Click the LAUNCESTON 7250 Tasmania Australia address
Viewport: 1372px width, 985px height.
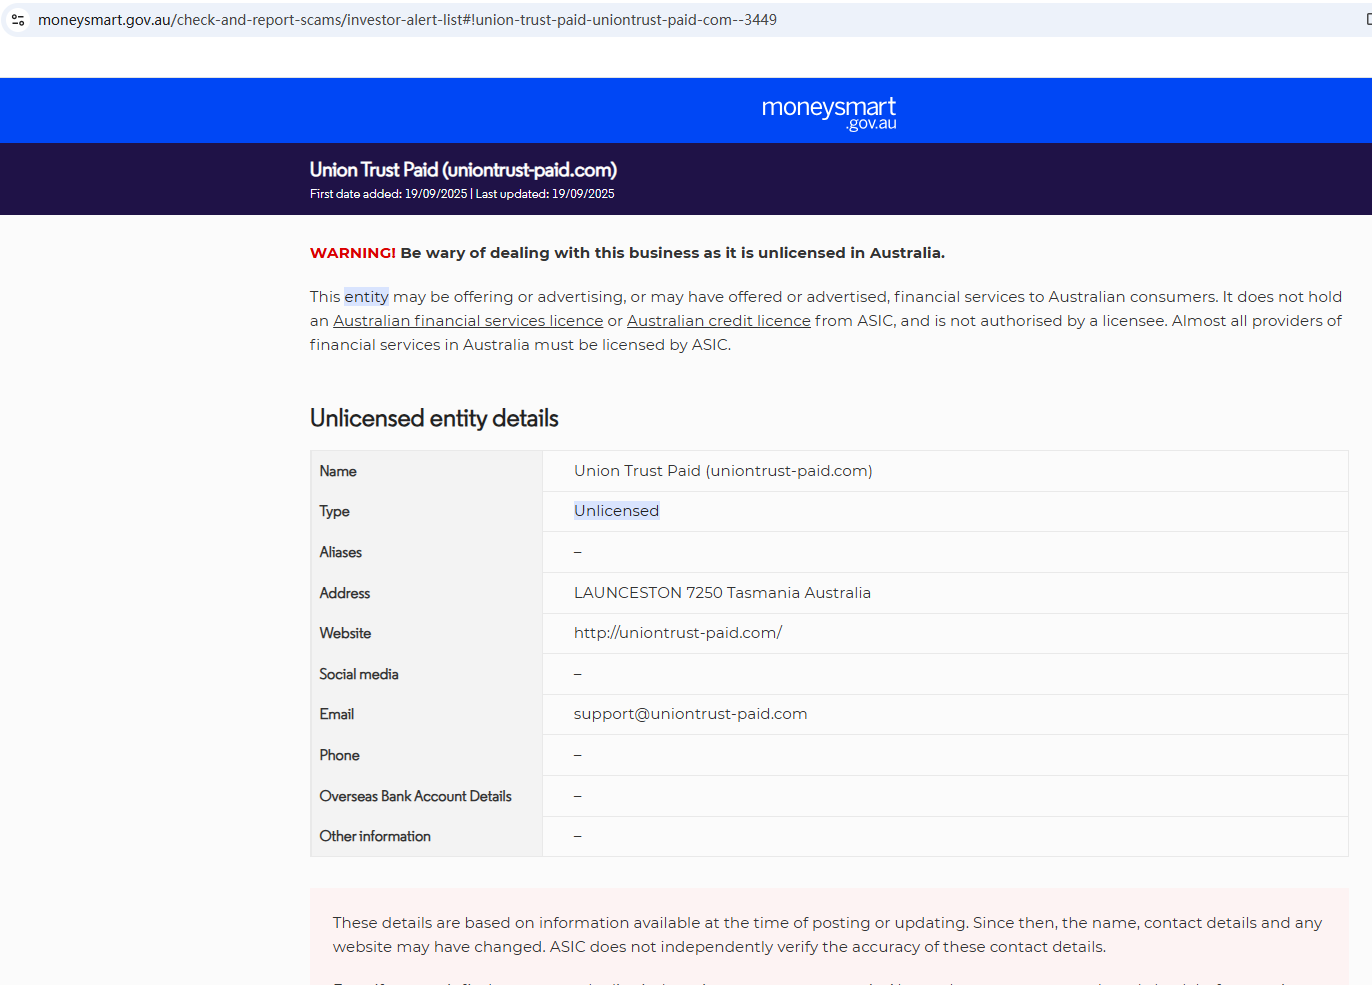[722, 593]
